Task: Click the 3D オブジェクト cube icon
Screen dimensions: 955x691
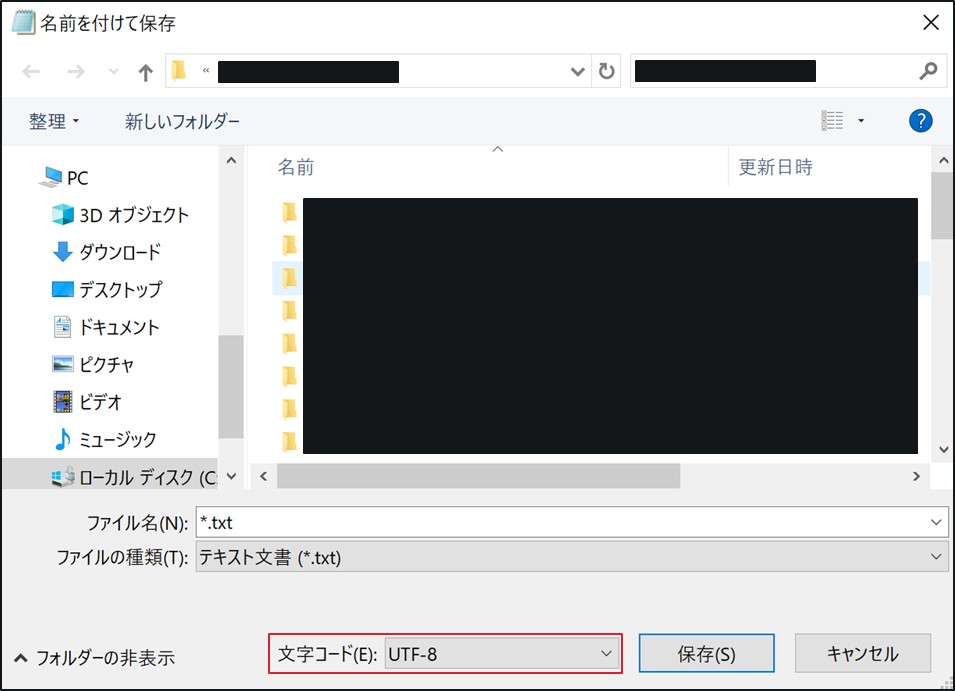Action: point(63,214)
